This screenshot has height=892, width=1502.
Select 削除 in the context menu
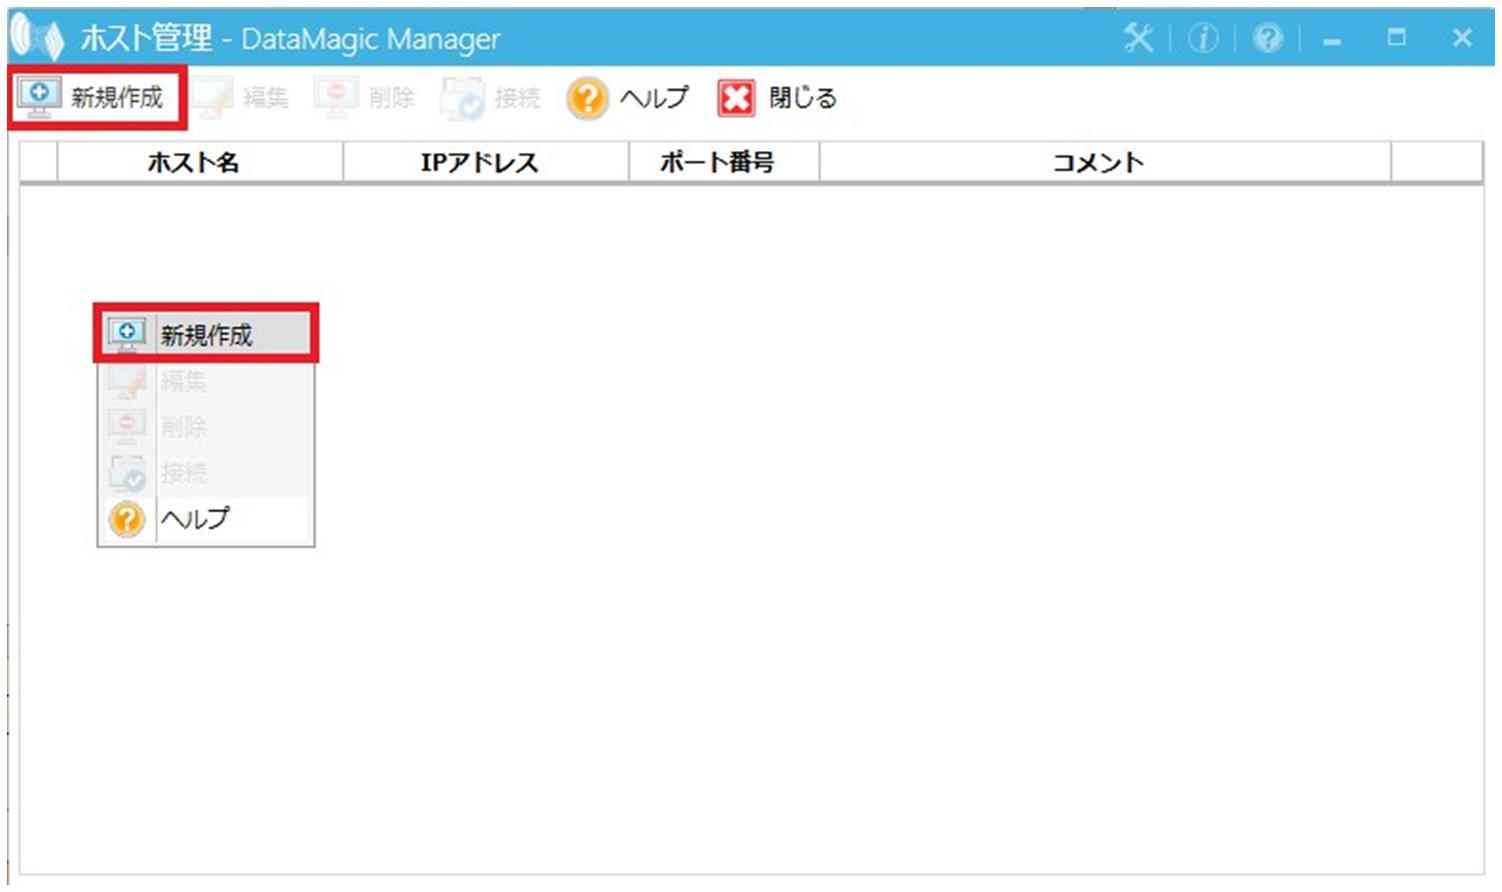pos(206,427)
